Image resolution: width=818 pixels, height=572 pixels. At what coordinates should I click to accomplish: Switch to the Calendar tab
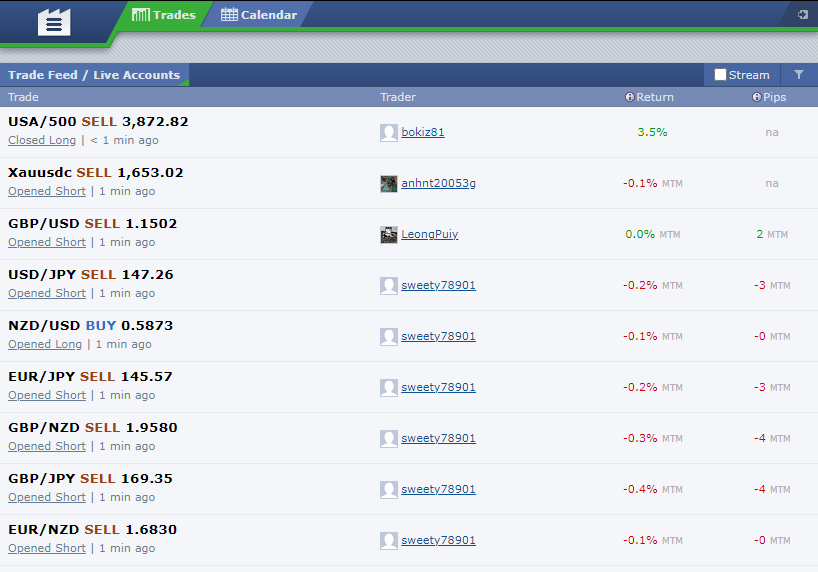259,15
